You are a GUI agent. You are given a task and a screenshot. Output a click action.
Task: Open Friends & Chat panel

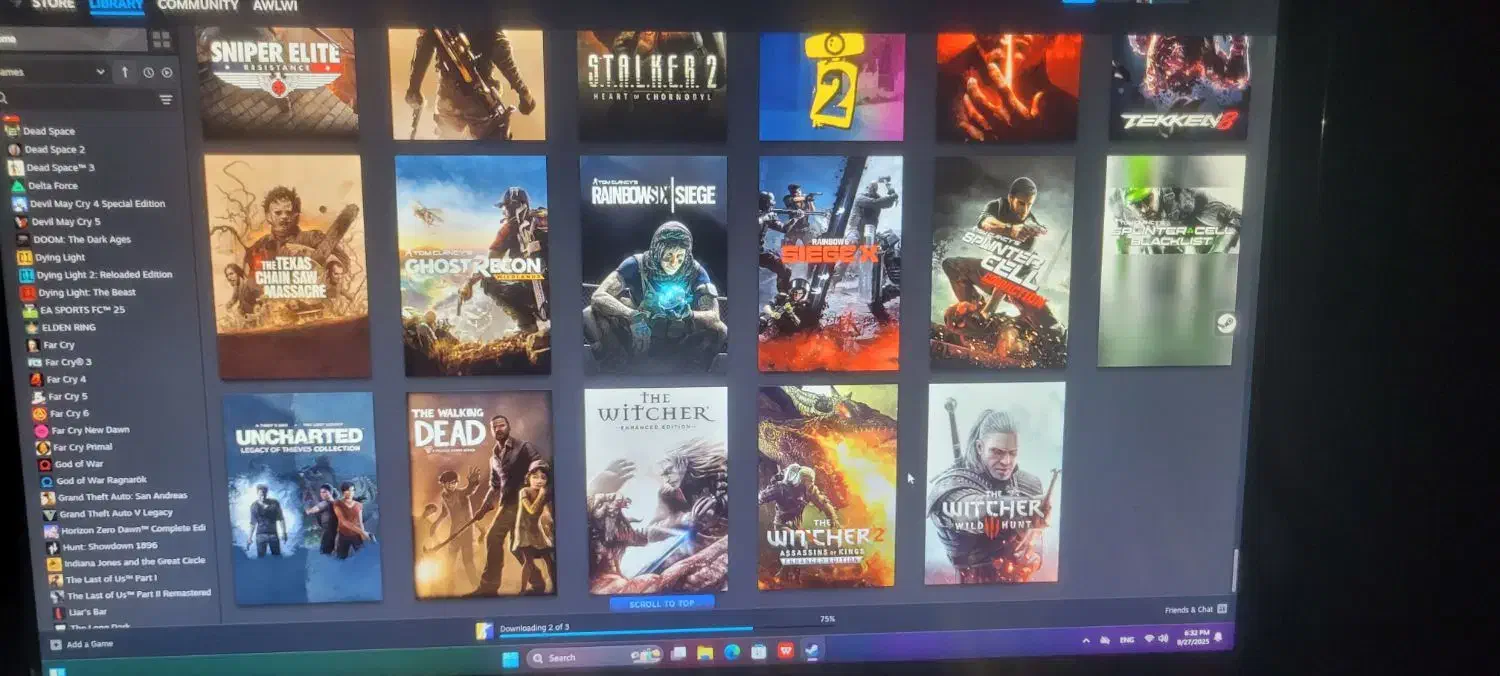1195,609
